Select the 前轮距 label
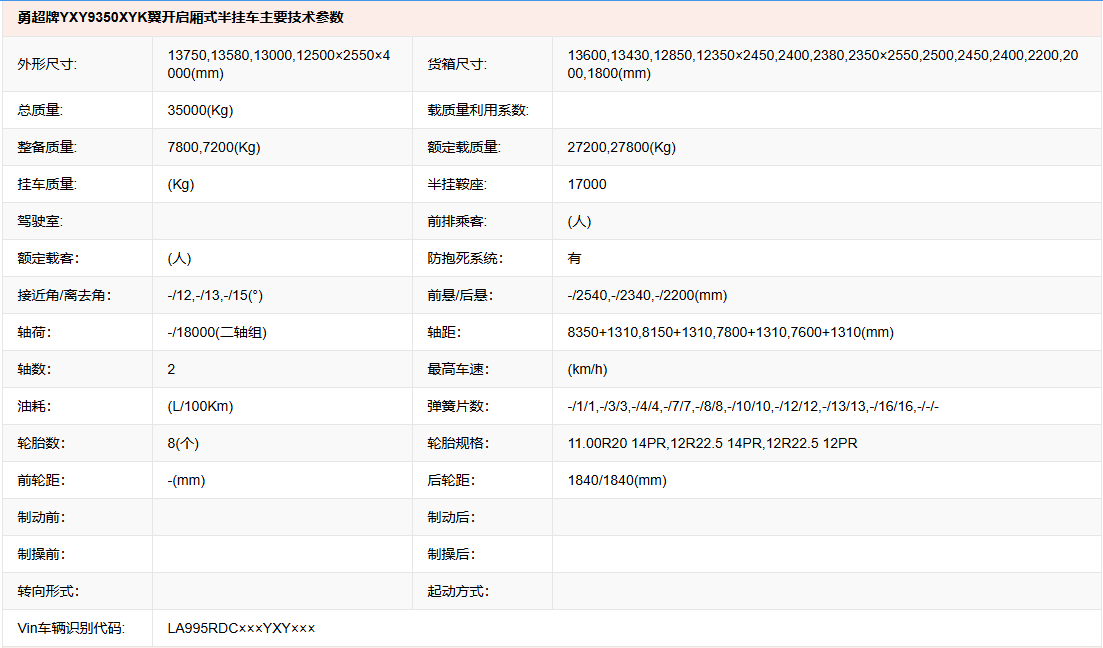This screenshot has height=648, width=1103. tap(41, 481)
